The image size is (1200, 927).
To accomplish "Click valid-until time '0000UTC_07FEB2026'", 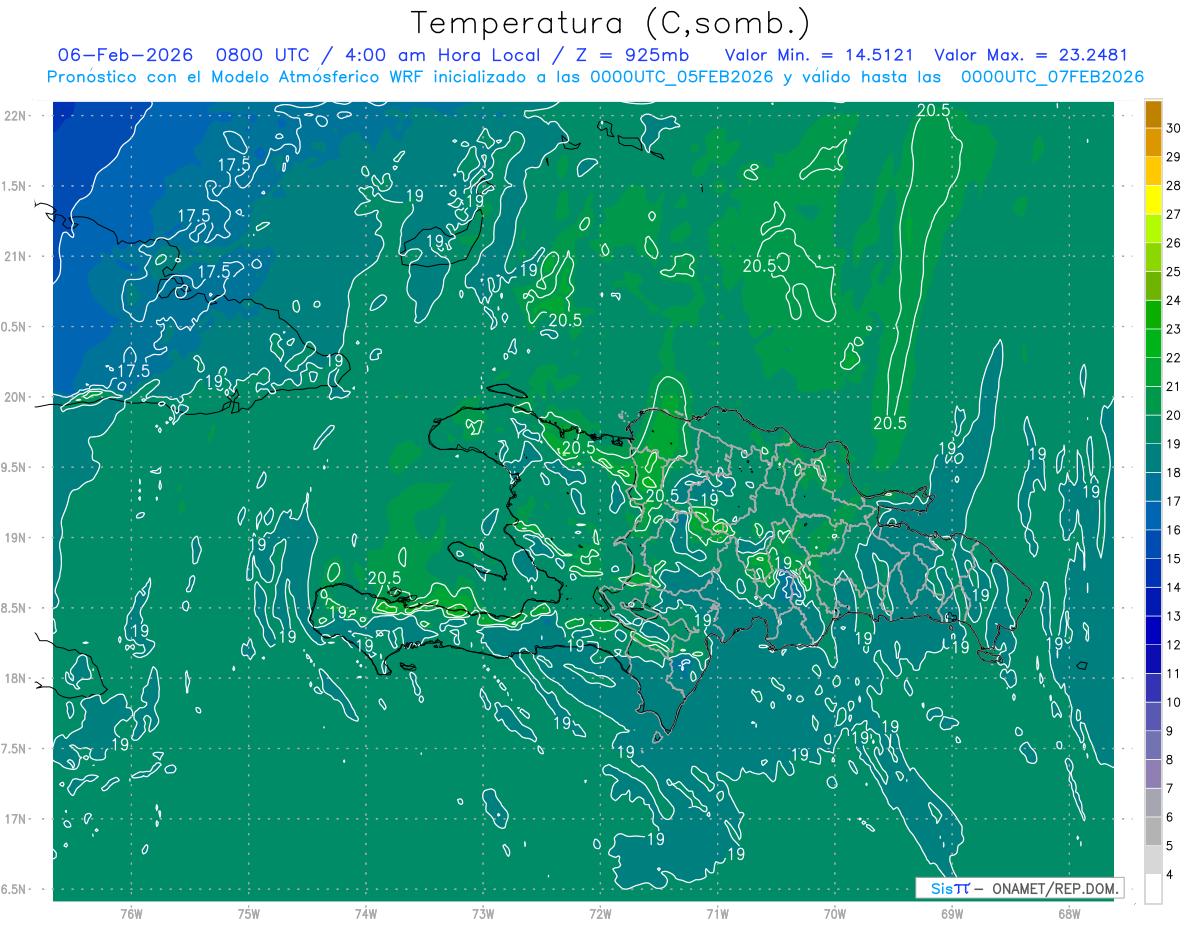I will [x=1052, y=77].
